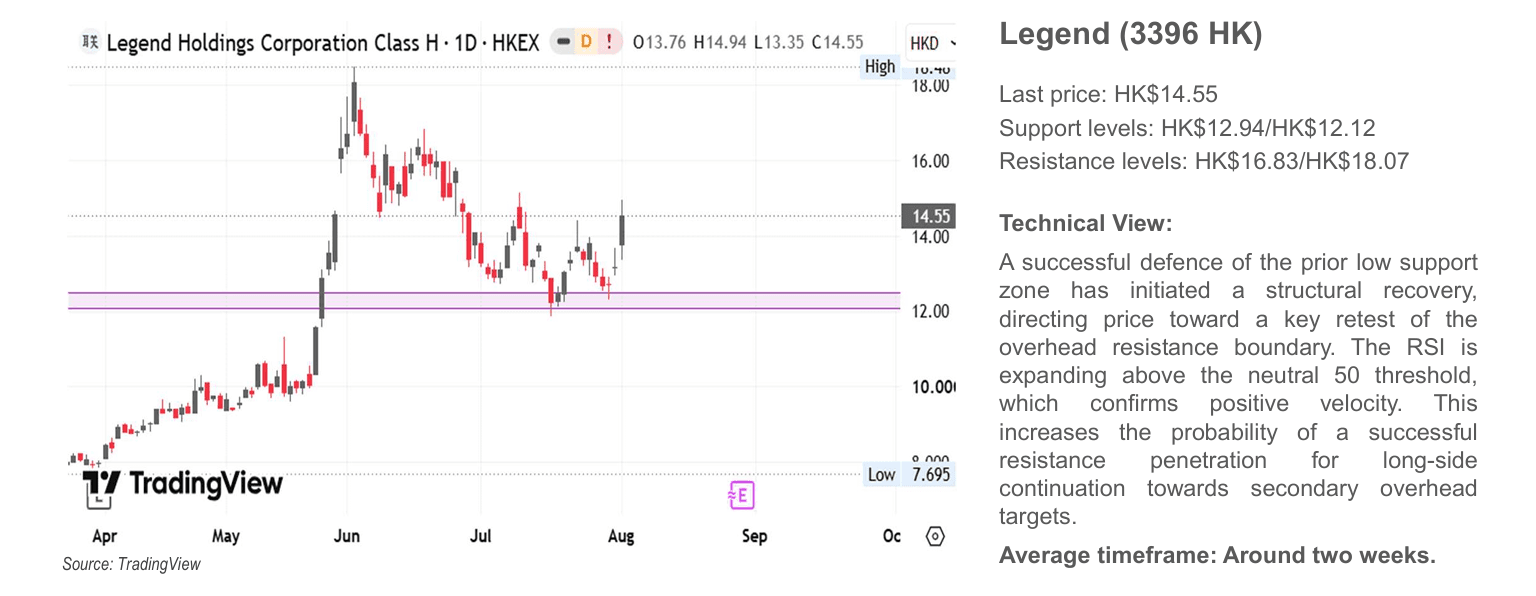Click the close value C14.55
This screenshot has width=1536, height=596.
coord(838,43)
